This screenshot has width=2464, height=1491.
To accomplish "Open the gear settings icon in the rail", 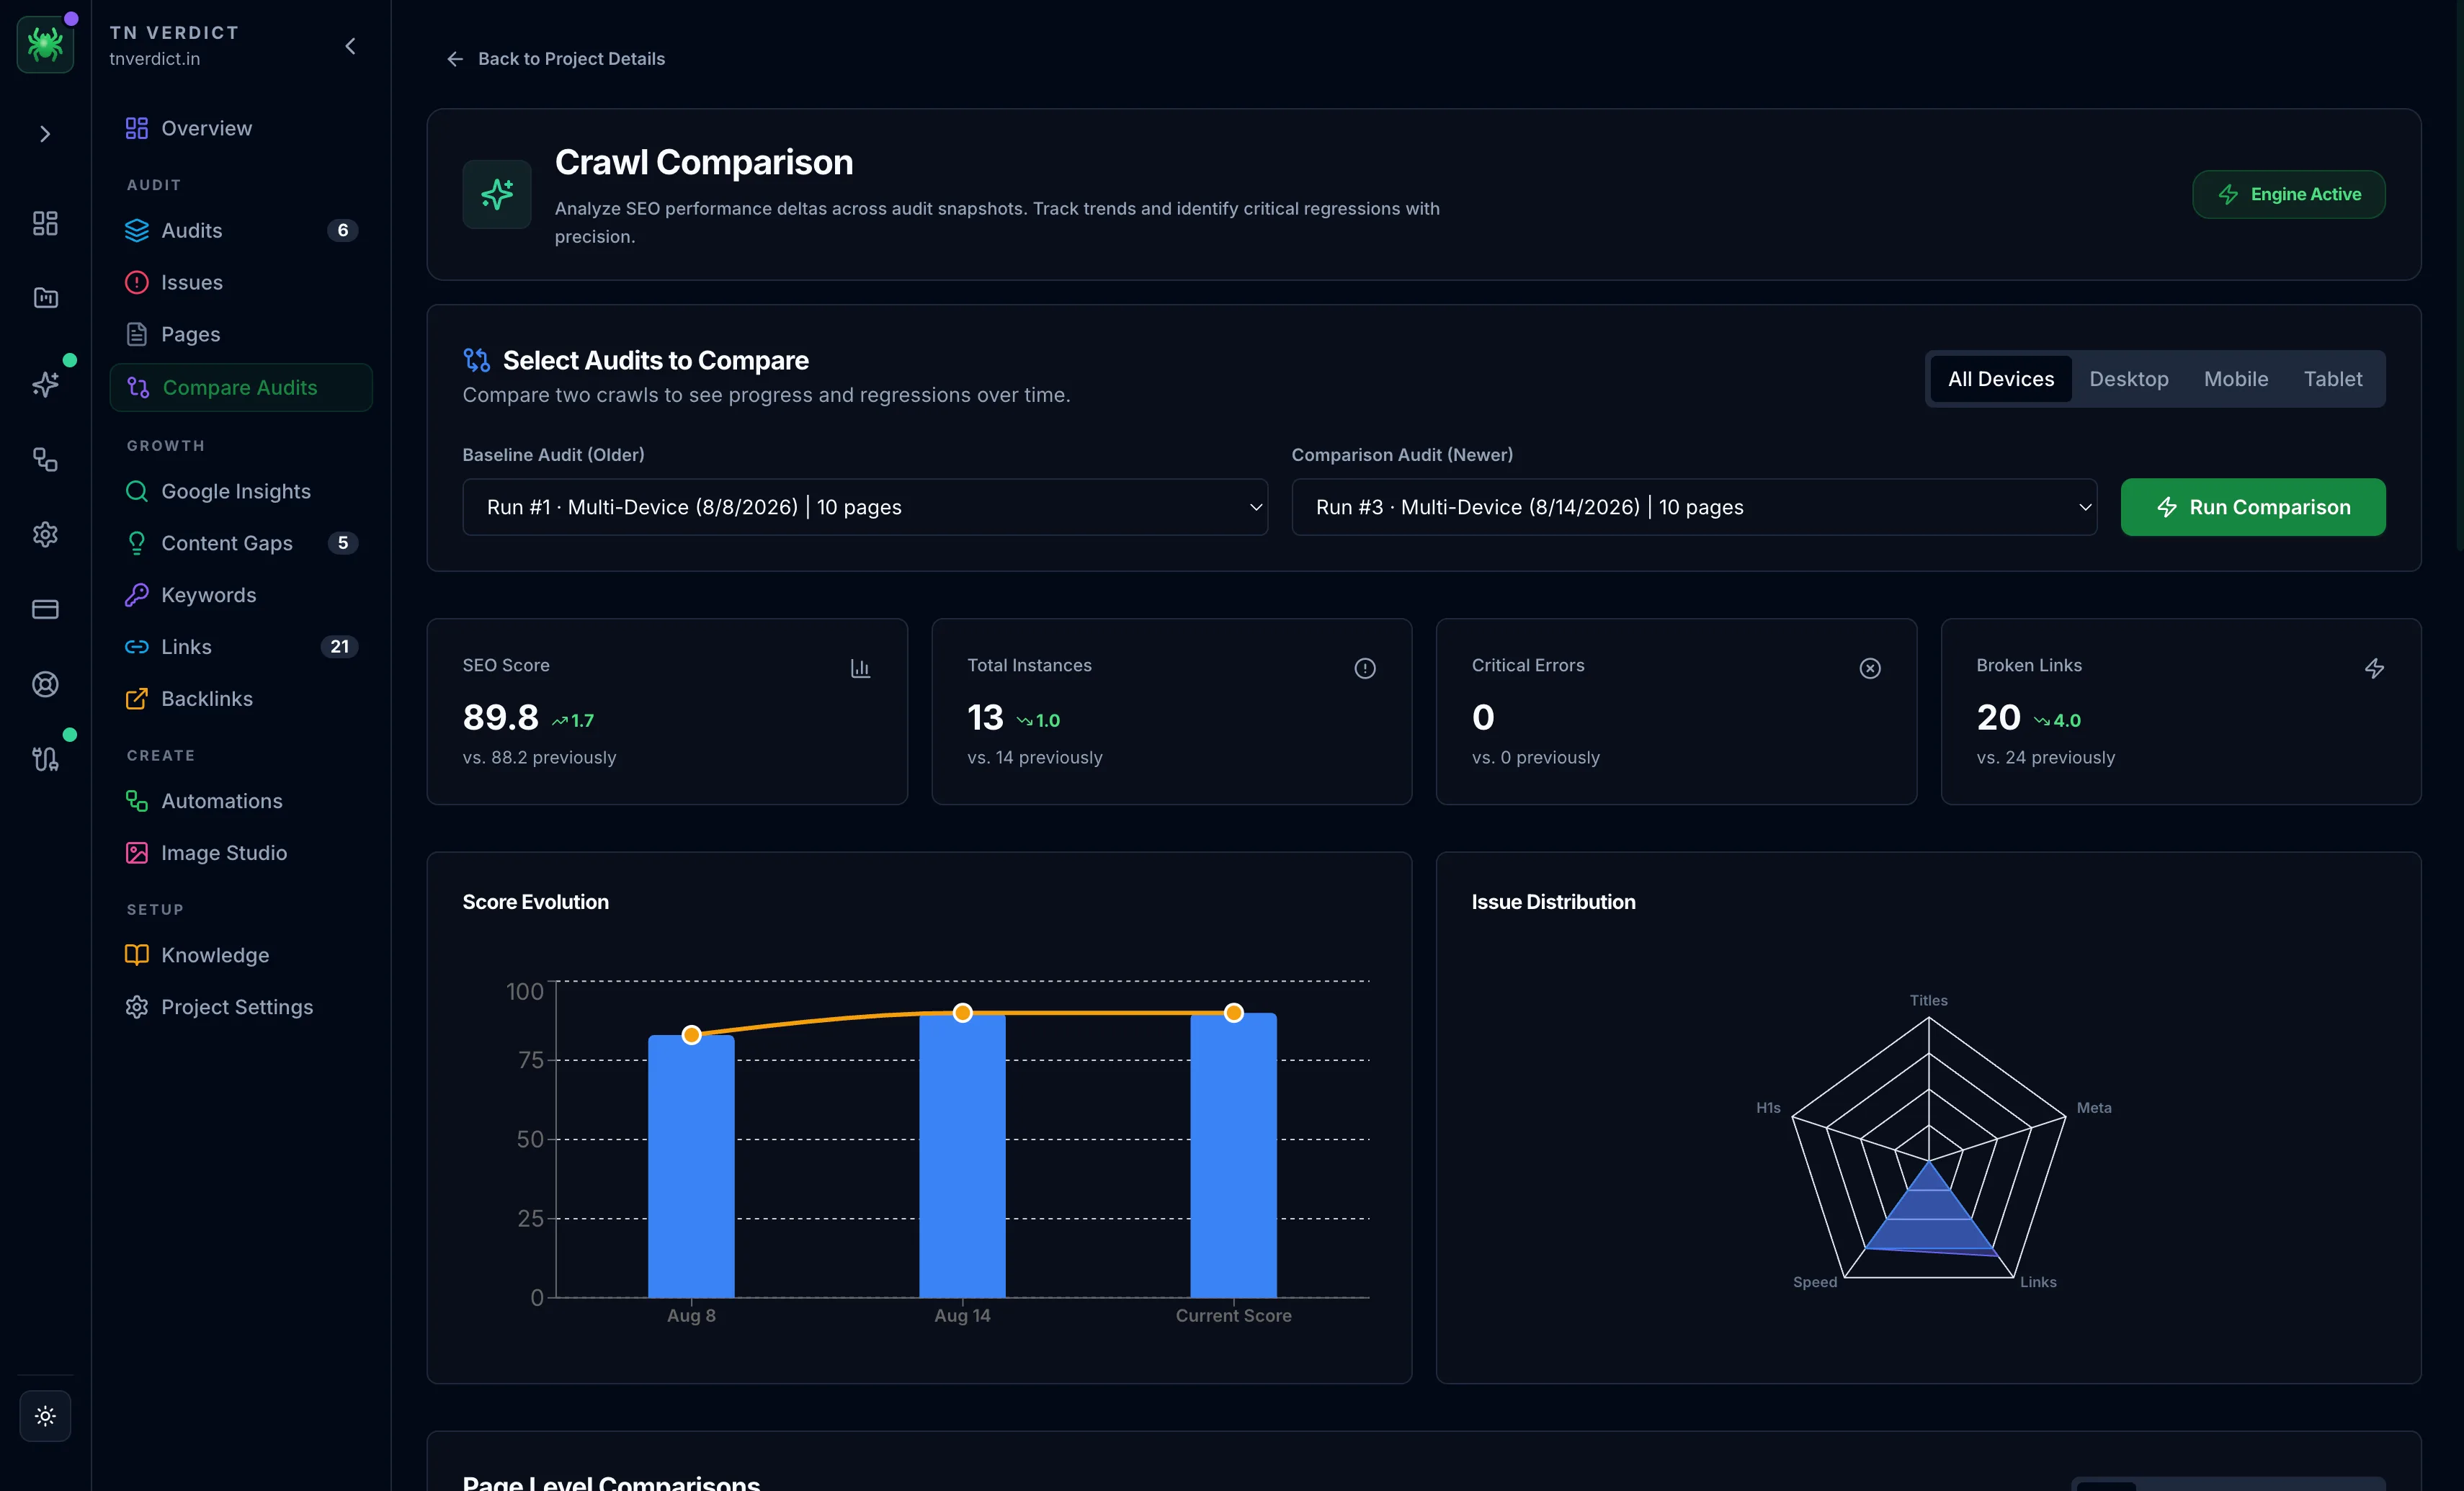I will [x=45, y=535].
